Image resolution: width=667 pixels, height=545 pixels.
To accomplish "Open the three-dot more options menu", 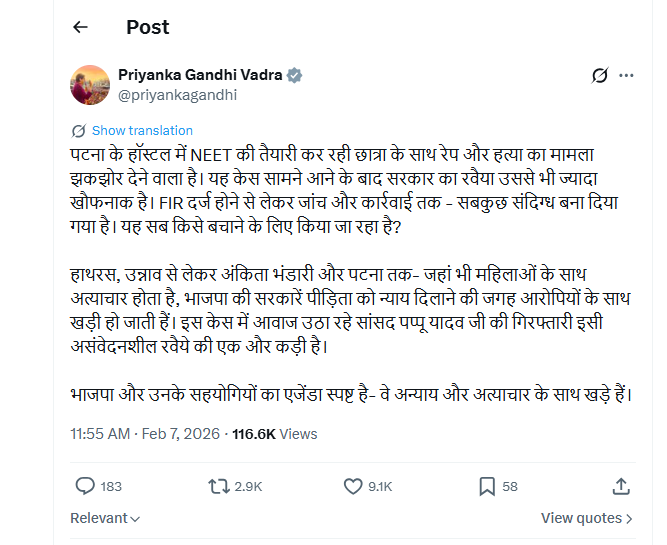I will [627, 76].
